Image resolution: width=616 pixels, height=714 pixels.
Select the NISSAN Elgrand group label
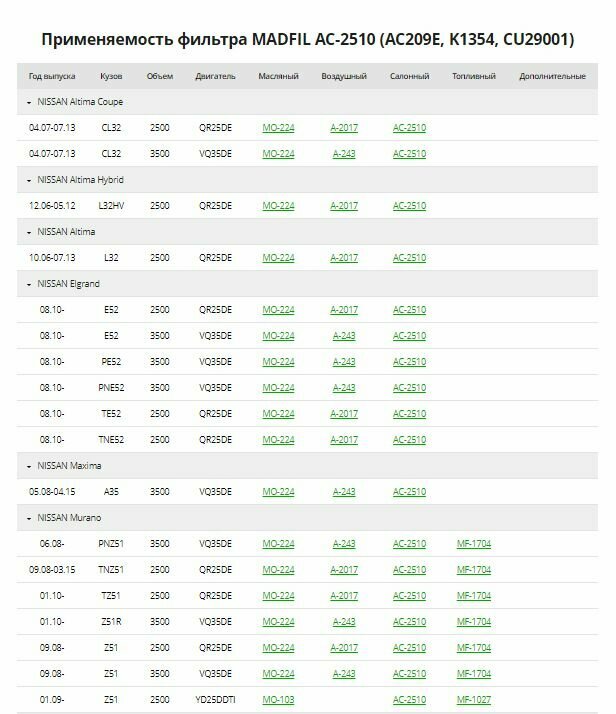pyautogui.click(x=68, y=284)
